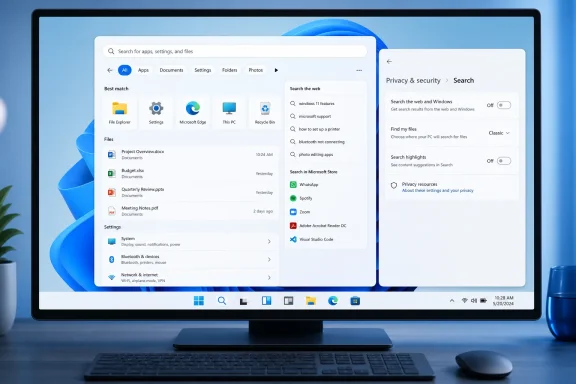Click the battery icon in system tray
This screenshot has height=384, width=576.
(483, 301)
